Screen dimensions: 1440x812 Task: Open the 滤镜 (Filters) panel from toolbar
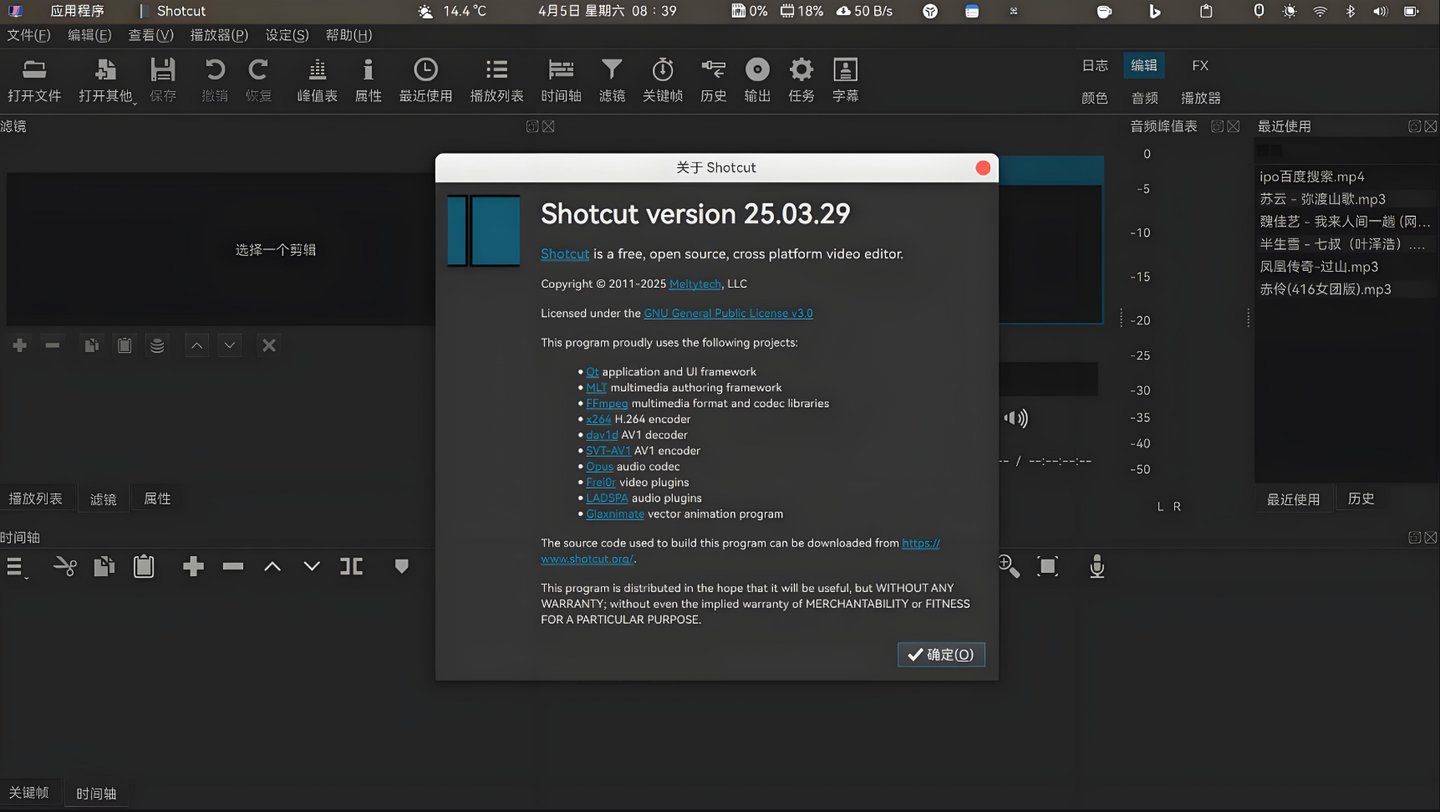pos(610,78)
